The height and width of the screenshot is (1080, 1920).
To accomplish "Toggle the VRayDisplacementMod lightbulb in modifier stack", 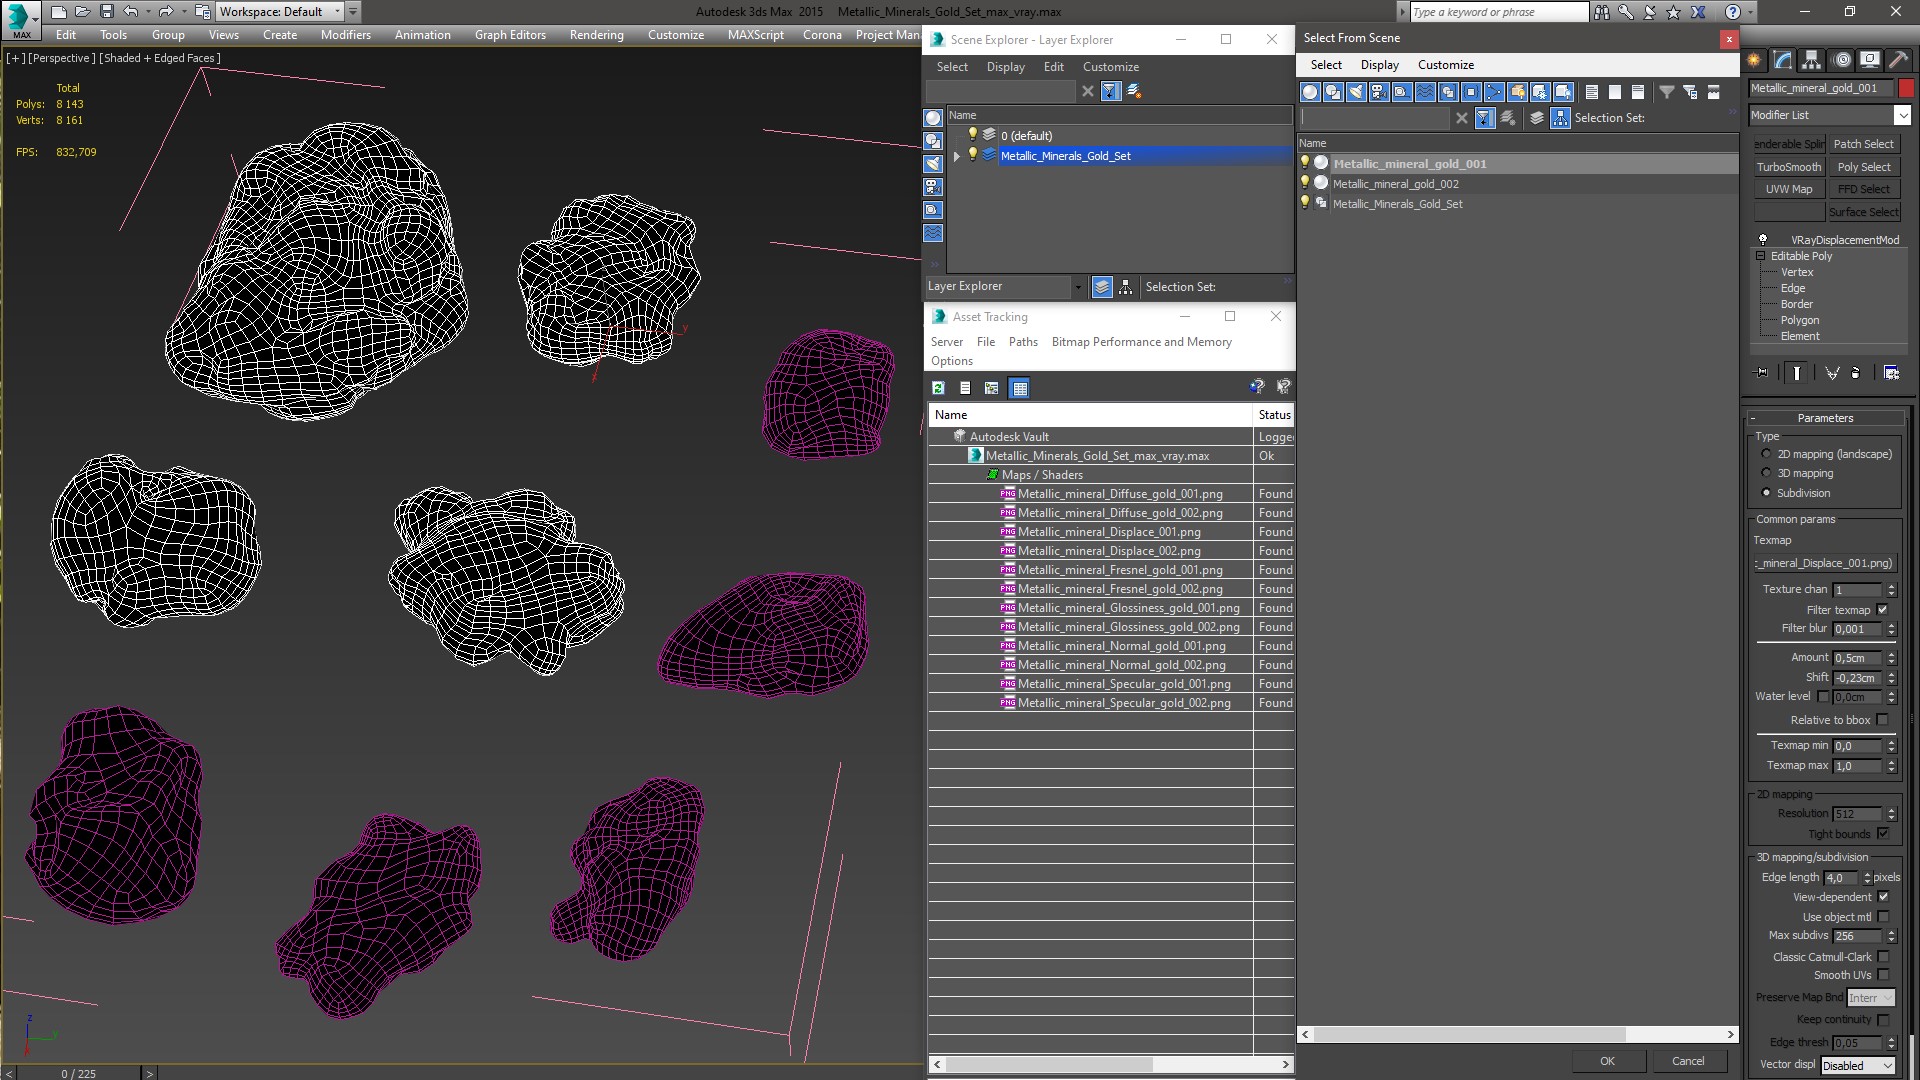I will pos(1763,240).
